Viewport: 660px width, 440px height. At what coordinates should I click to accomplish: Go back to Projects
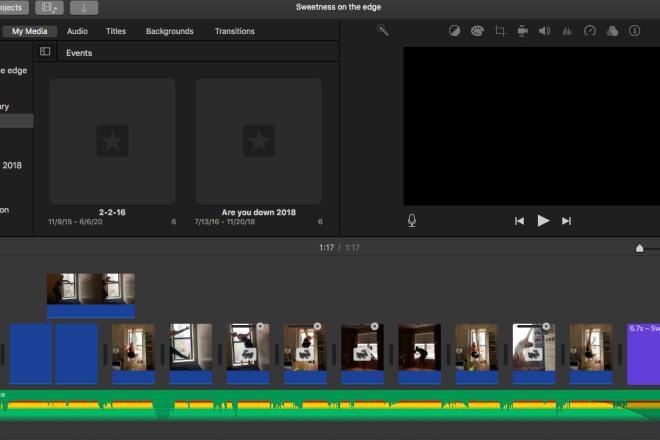tap(13, 8)
